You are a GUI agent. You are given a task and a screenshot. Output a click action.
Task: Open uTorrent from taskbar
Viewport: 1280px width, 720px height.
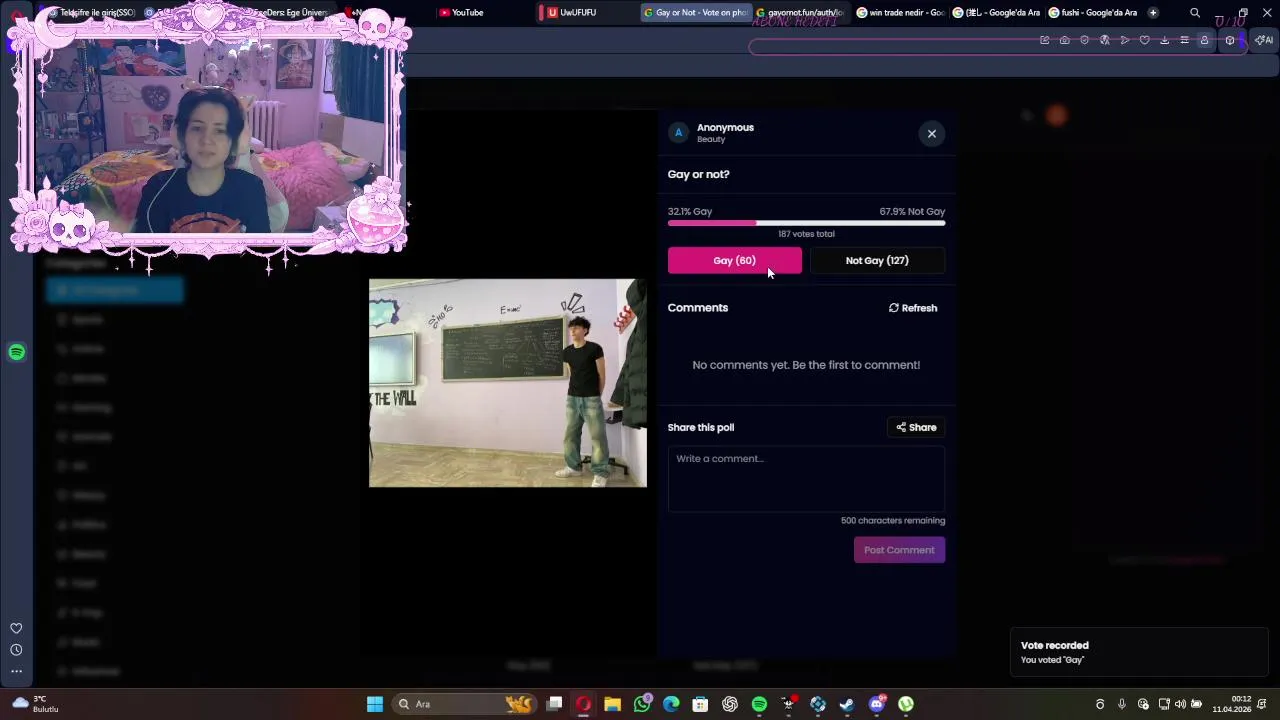(906, 704)
